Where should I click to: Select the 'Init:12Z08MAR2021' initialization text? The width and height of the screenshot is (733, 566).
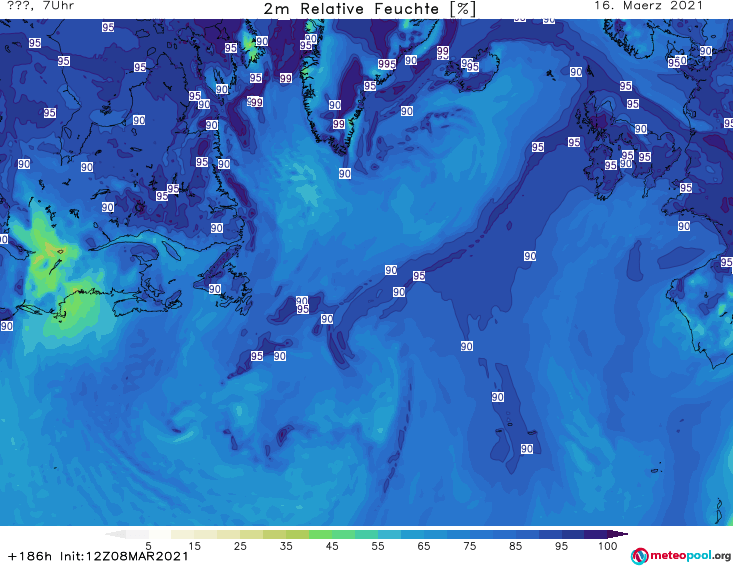[x=124, y=556]
